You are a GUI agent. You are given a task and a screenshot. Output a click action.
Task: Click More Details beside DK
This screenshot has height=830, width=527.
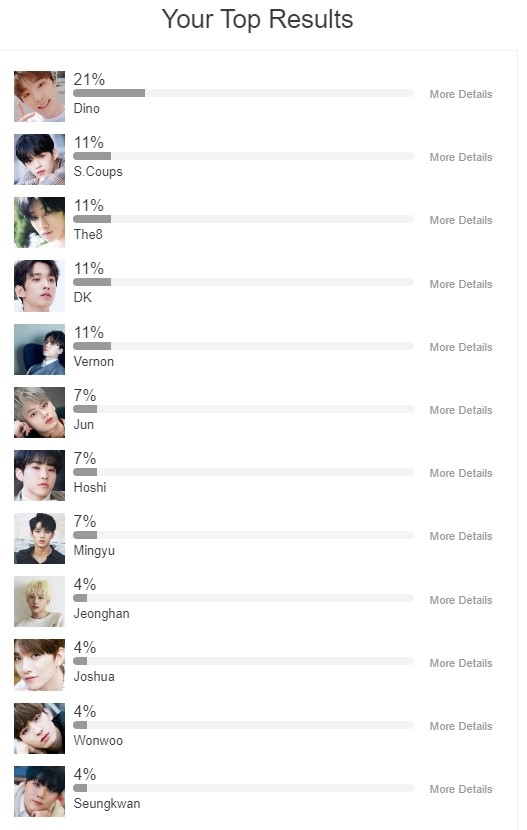pos(460,284)
